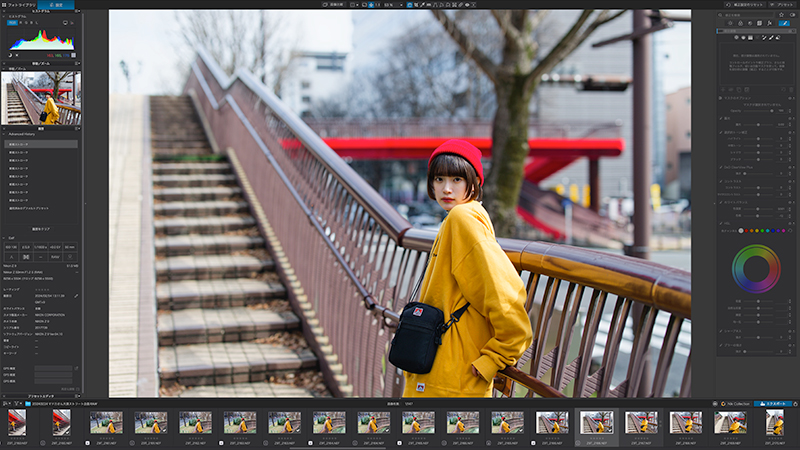Activate the red-eye tool icon in toolbar
800x450 pixels.
(x=467, y=5)
